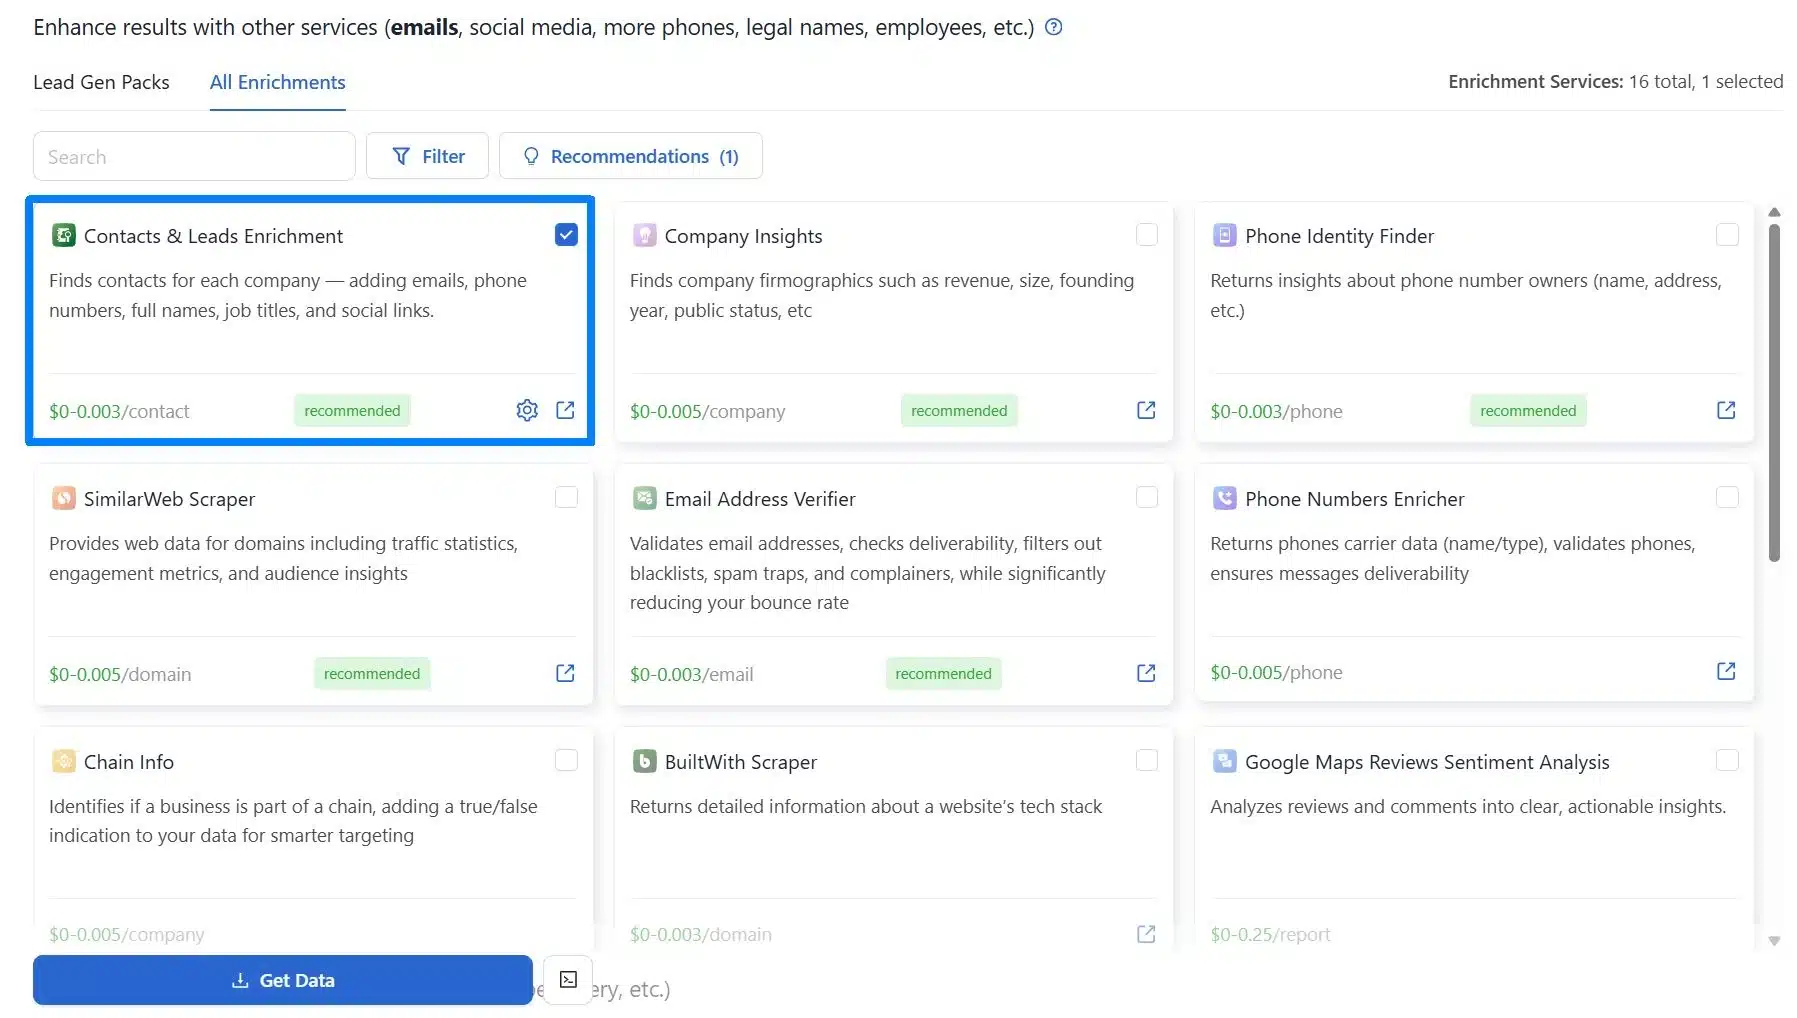This screenshot has width=1797, height=1018.
Task: Enable the Company Insights checkbox
Action: [1147, 235]
